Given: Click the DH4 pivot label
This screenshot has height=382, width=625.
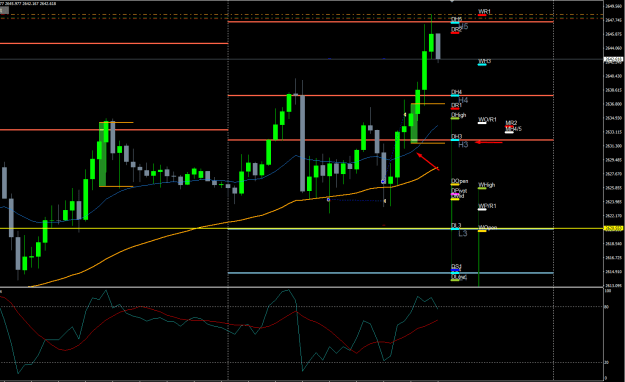Looking at the screenshot, I should [x=456, y=92].
